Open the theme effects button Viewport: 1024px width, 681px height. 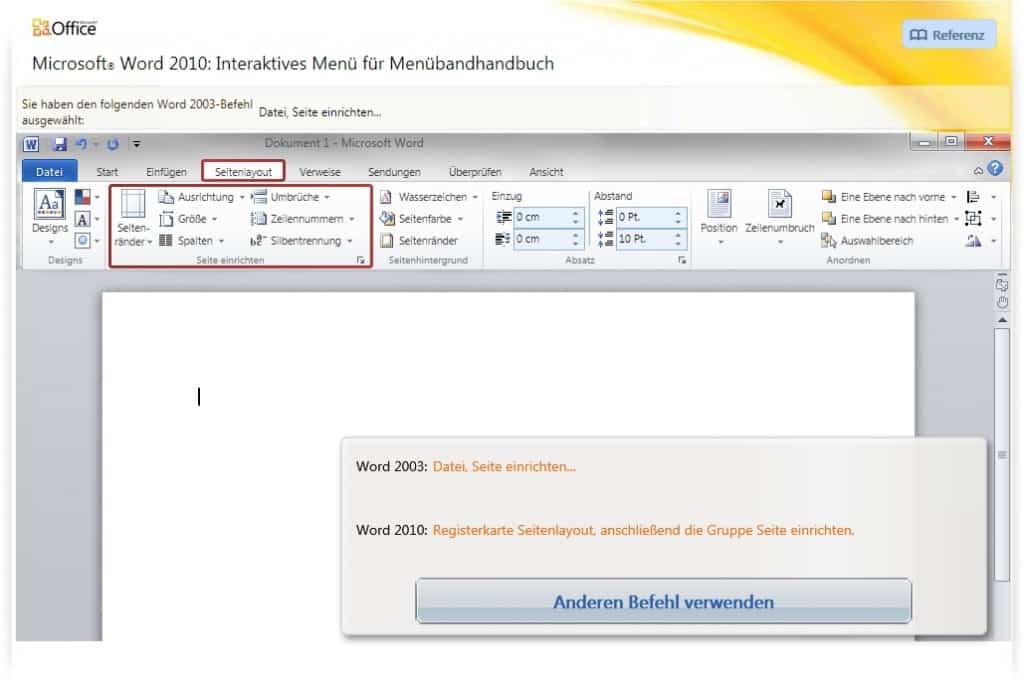(x=88, y=241)
